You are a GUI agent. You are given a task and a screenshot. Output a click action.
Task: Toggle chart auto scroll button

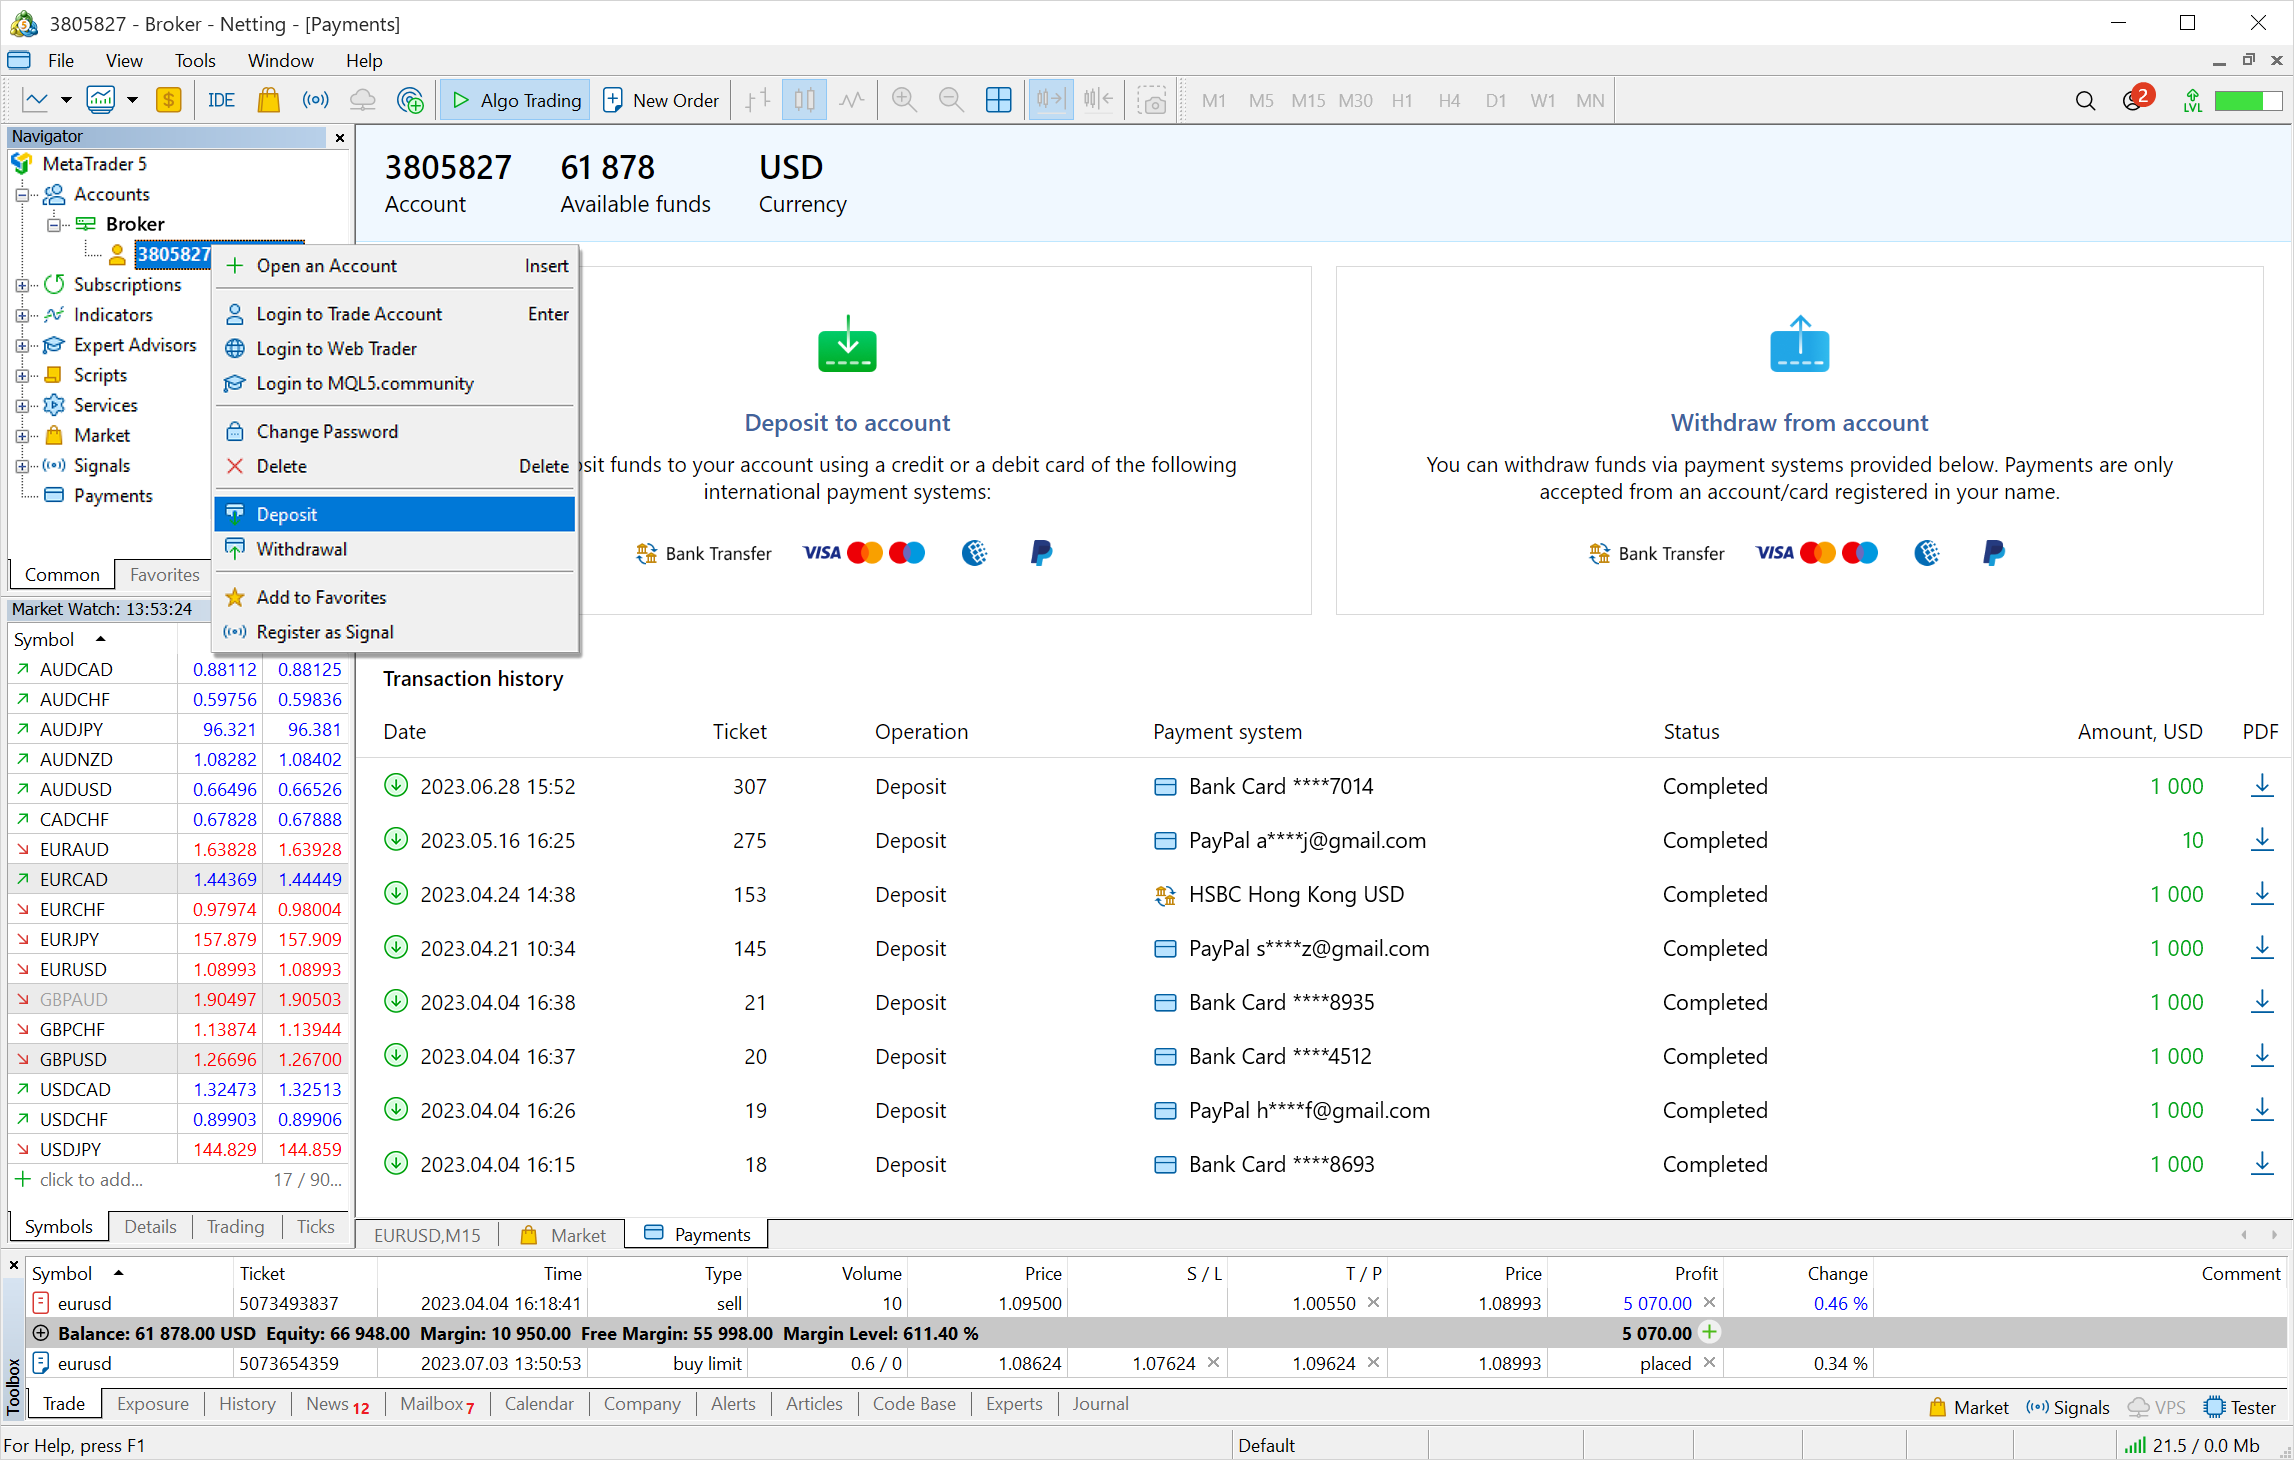[x=1050, y=100]
